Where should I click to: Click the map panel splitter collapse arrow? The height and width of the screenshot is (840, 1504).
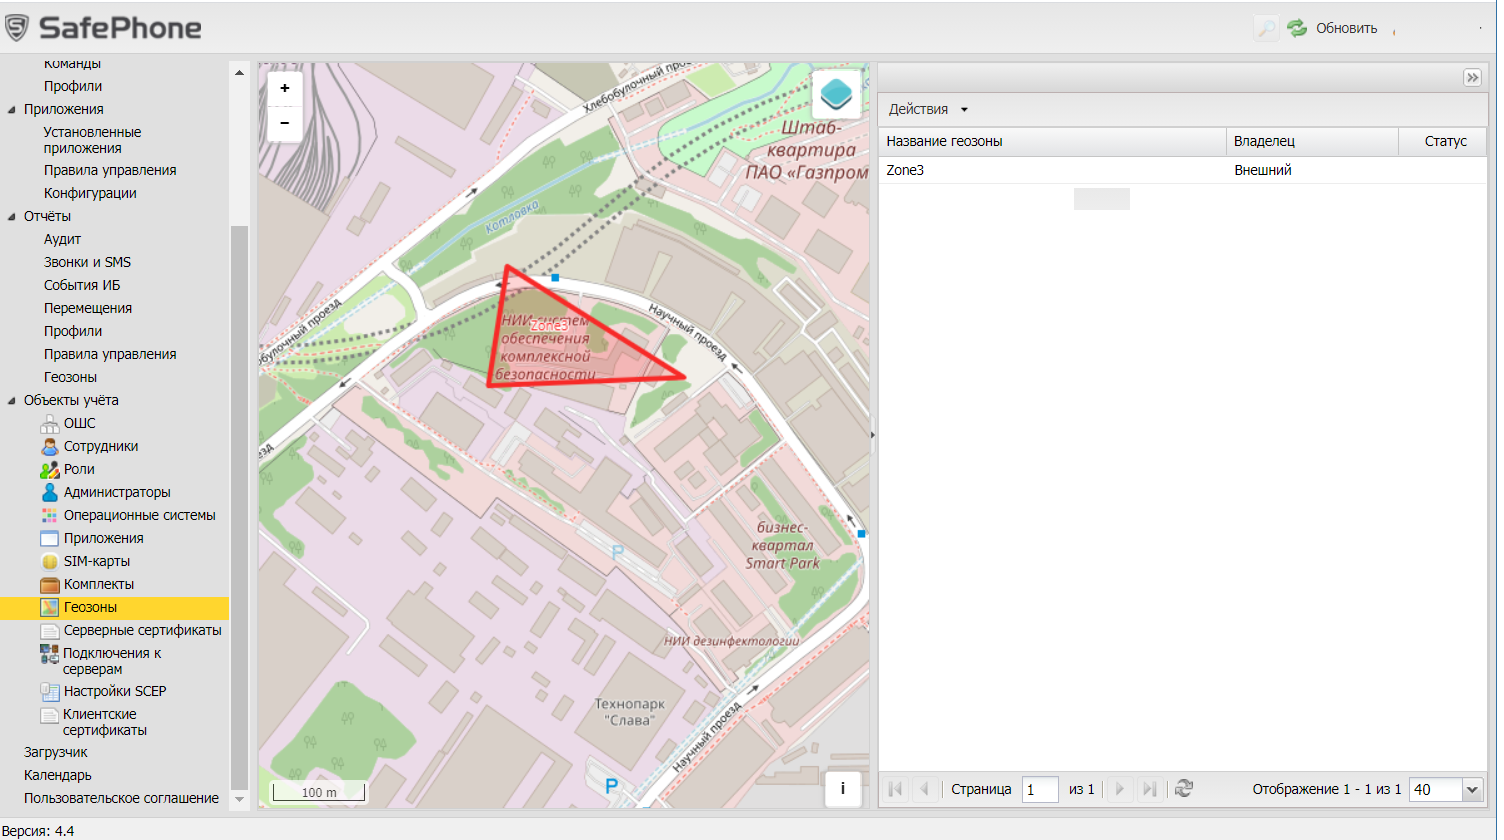click(873, 435)
